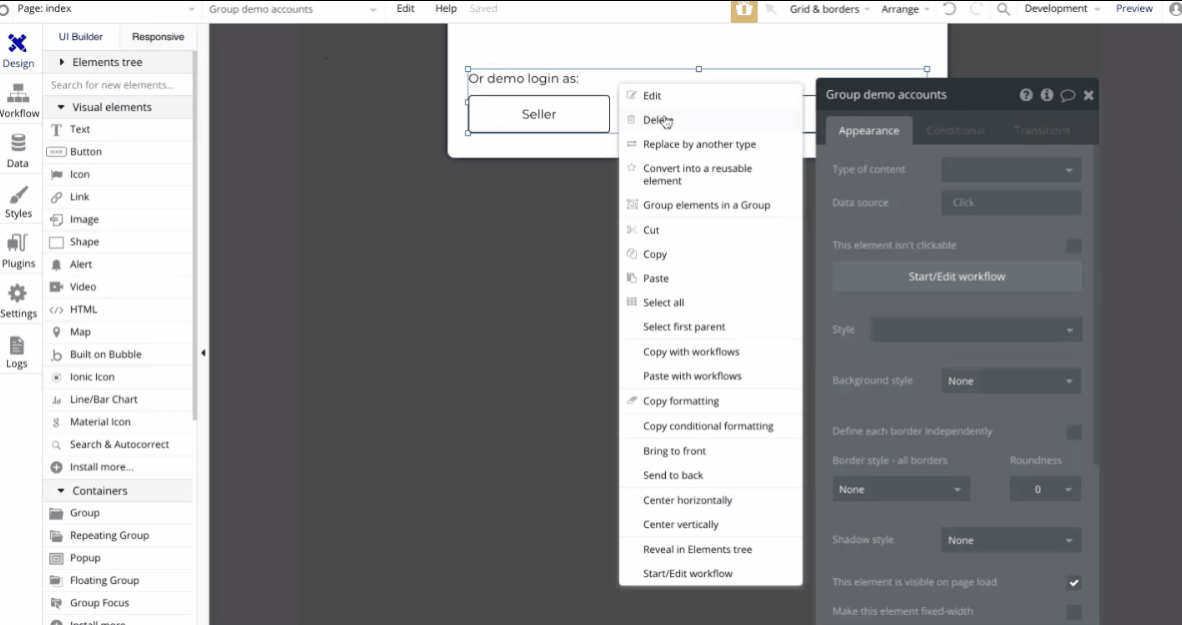Open the Shadow style dropdown
The height and width of the screenshot is (625, 1182).
(1011, 540)
